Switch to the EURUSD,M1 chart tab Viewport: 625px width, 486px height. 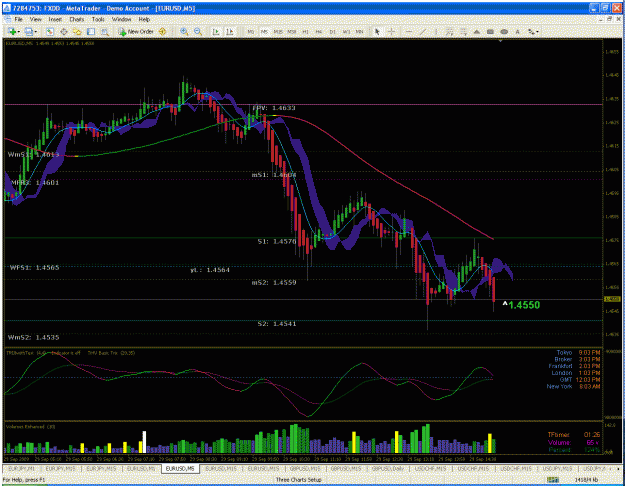pyautogui.click(x=141, y=469)
